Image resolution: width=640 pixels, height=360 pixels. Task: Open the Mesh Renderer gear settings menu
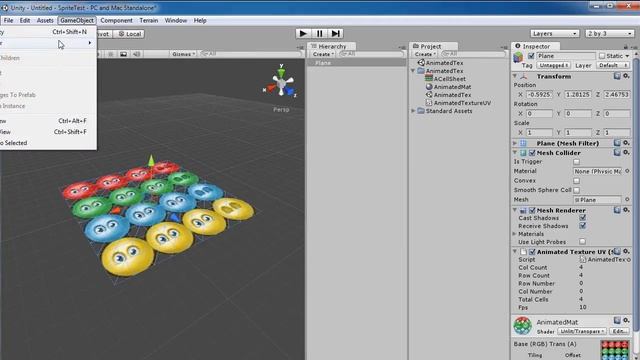(626, 210)
